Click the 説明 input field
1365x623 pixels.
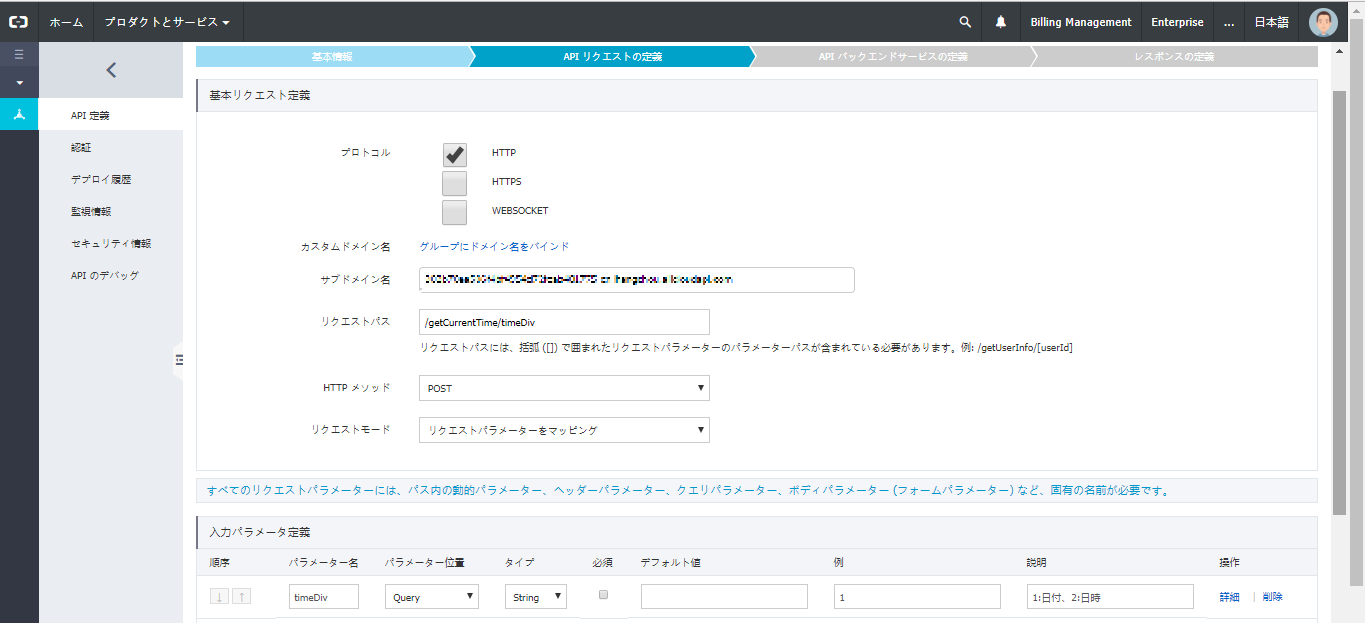pyautogui.click(x=1110, y=597)
